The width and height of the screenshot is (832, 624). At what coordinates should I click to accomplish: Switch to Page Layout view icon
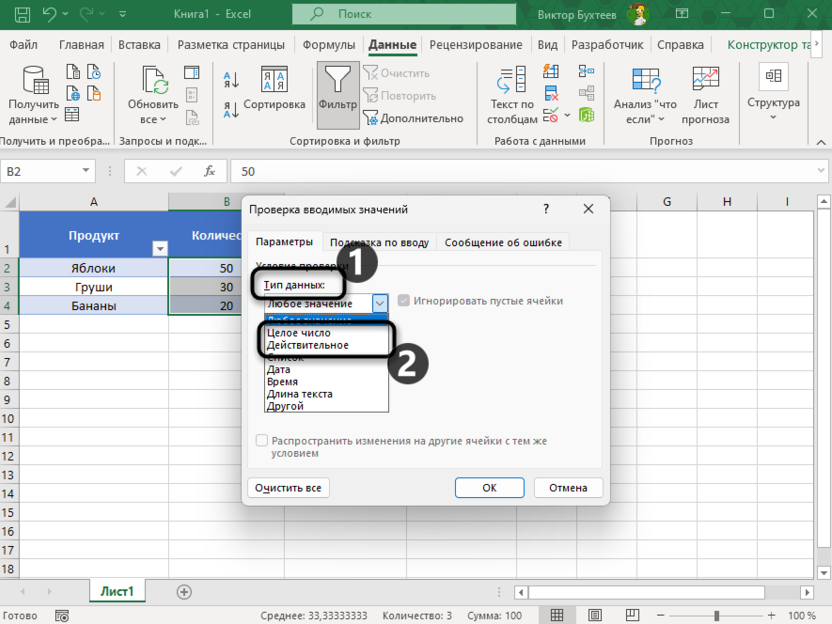coord(595,616)
